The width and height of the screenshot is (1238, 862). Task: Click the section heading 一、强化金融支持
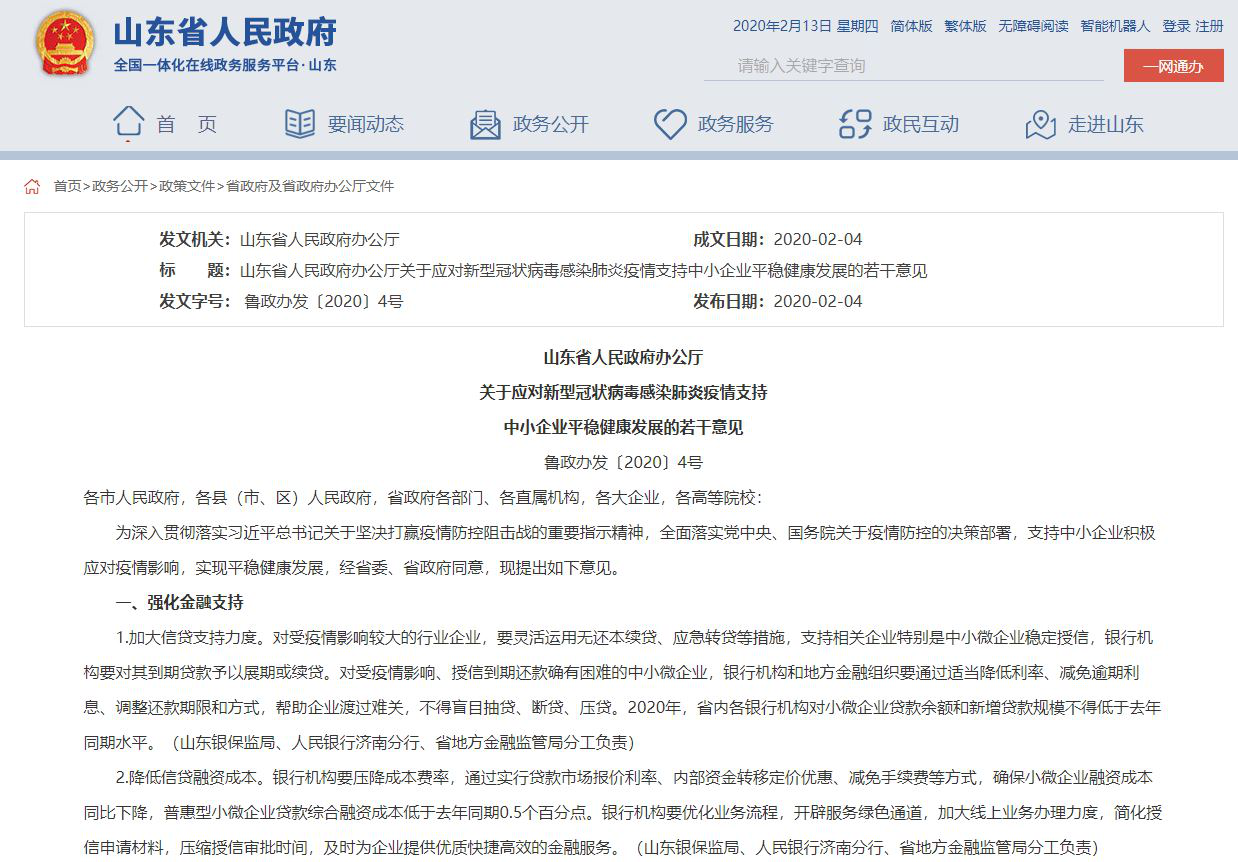coord(180,602)
